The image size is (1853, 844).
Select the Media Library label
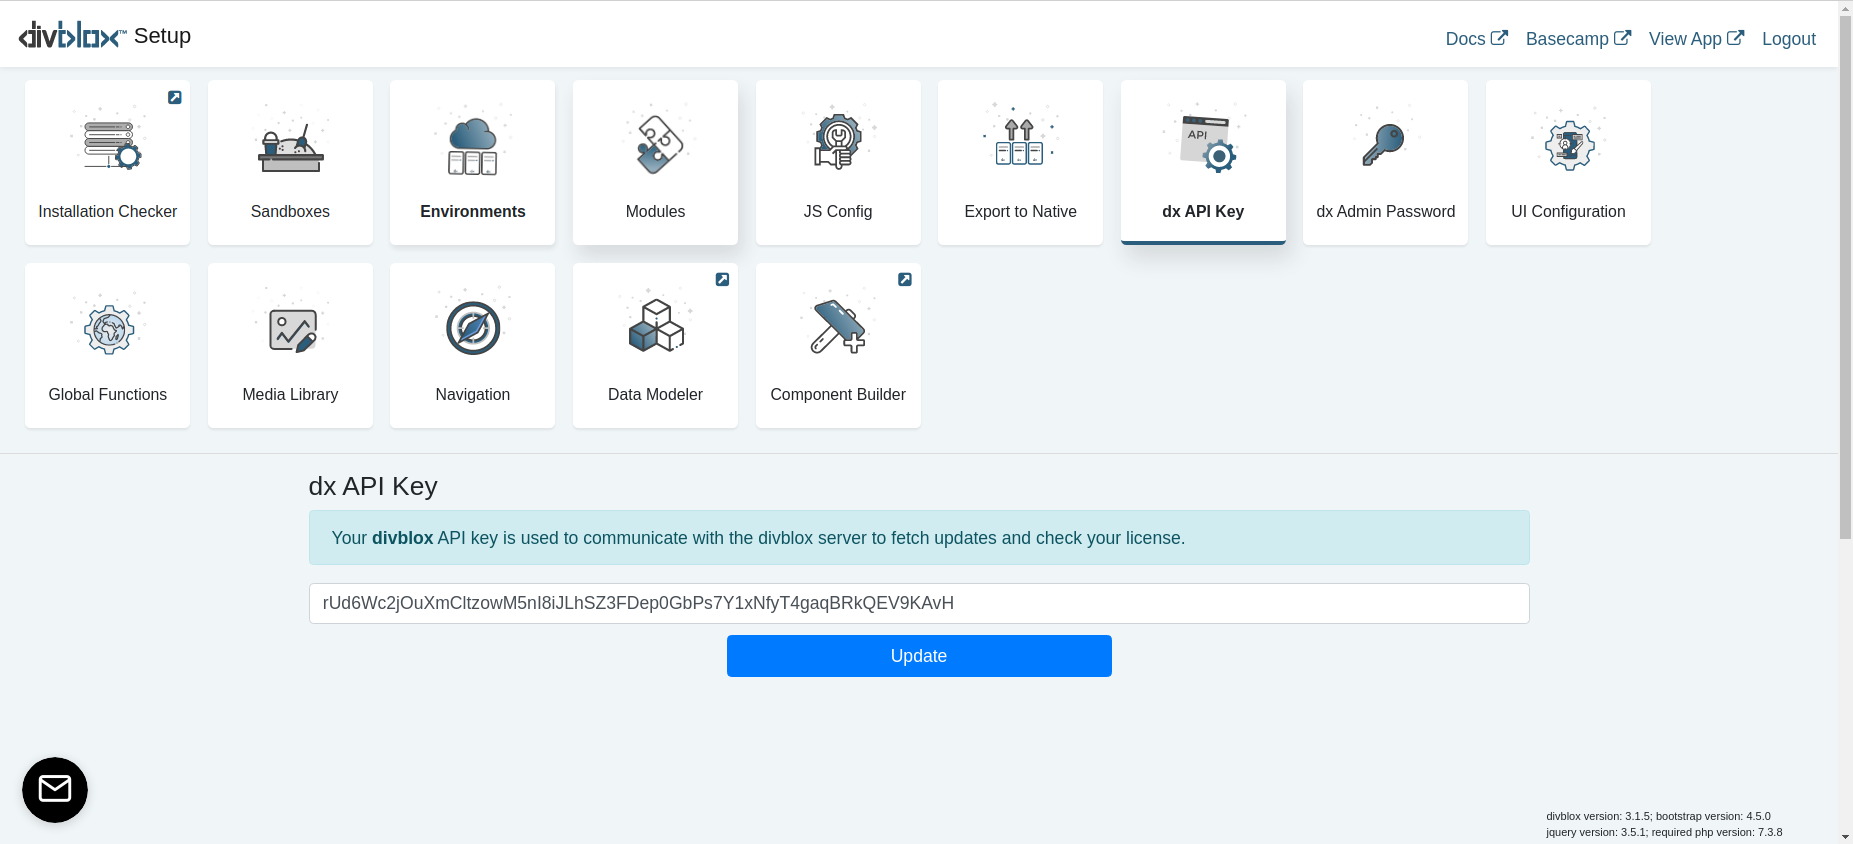click(x=290, y=395)
